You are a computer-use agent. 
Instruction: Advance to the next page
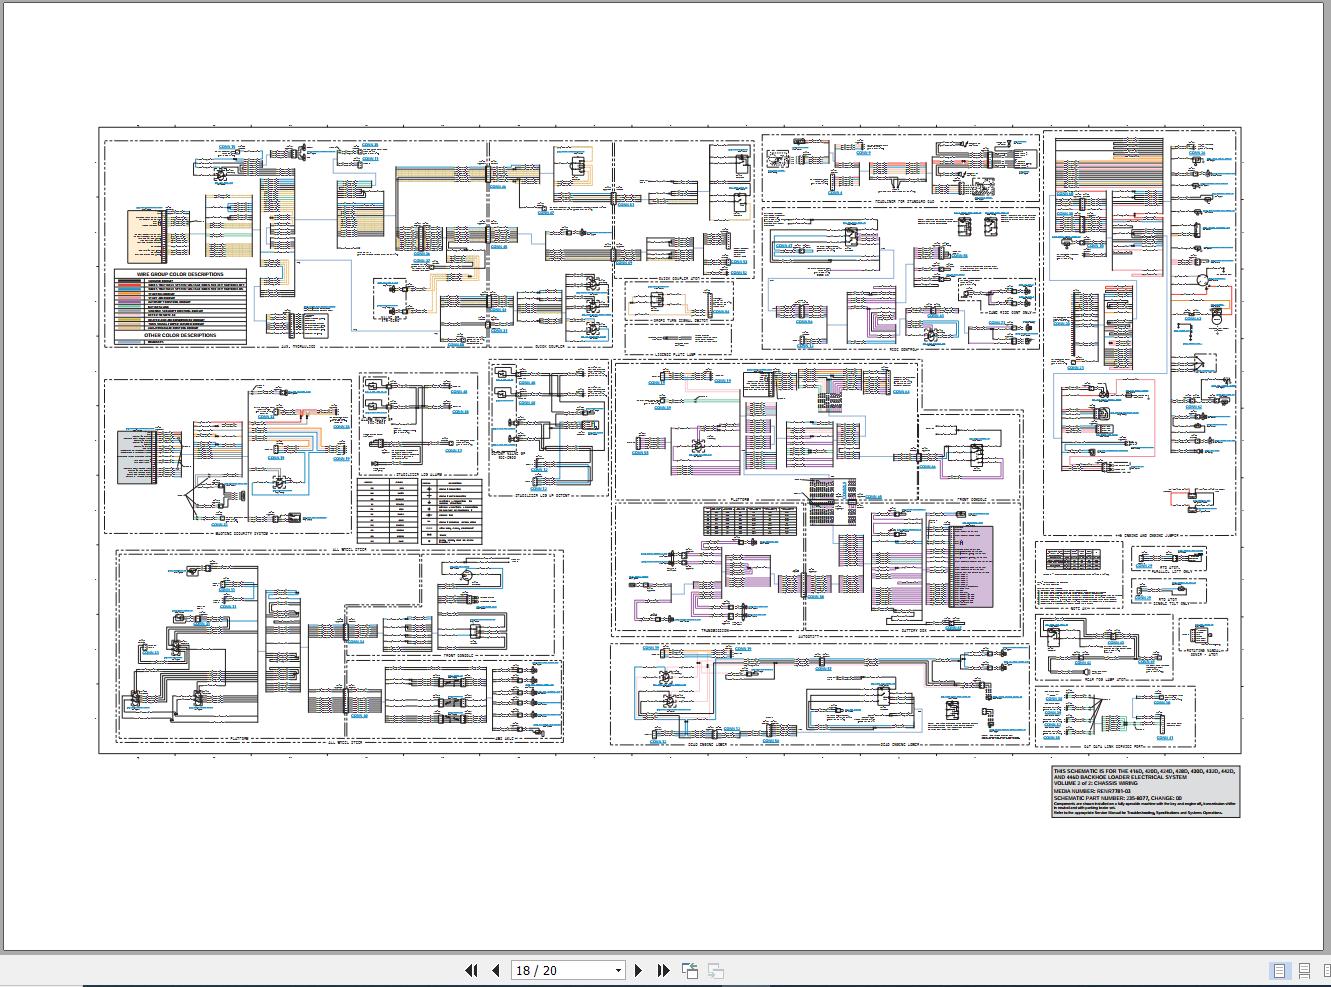point(639,970)
